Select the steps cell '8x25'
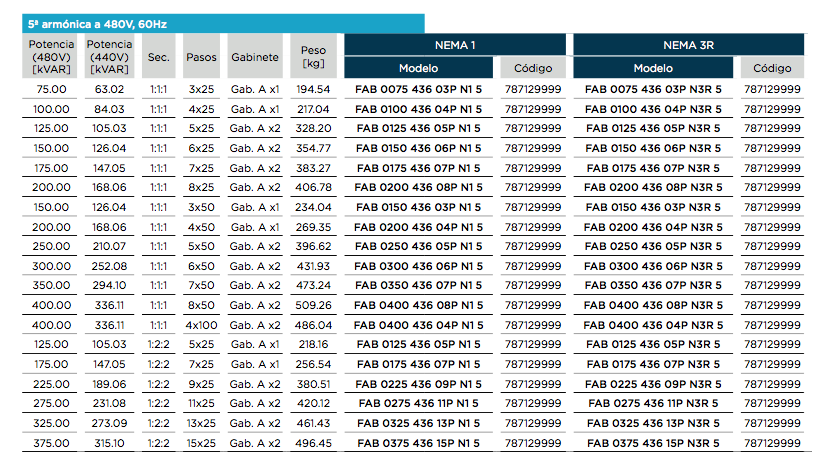The image size is (819, 464). [x=201, y=187]
